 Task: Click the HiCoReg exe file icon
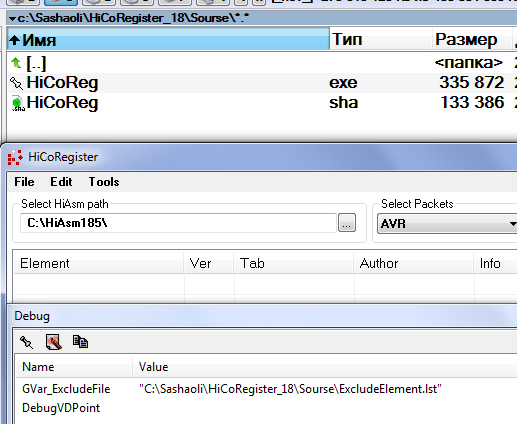[16, 83]
